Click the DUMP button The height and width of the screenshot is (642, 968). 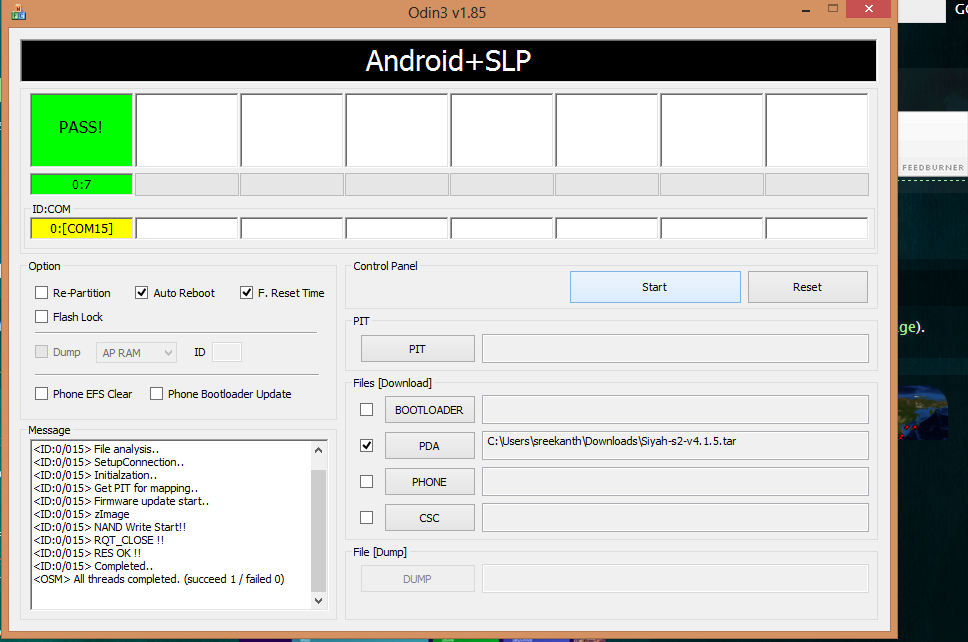coord(418,578)
